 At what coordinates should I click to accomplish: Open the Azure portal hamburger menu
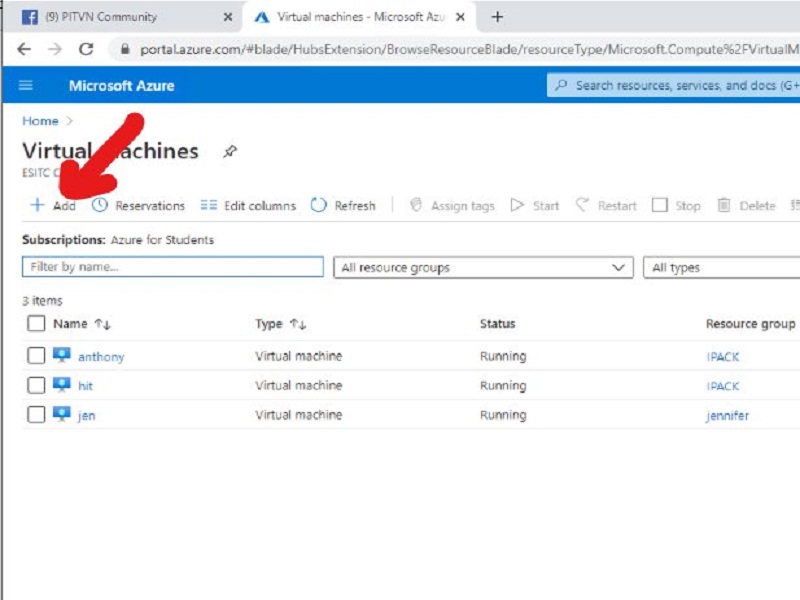tap(26, 85)
